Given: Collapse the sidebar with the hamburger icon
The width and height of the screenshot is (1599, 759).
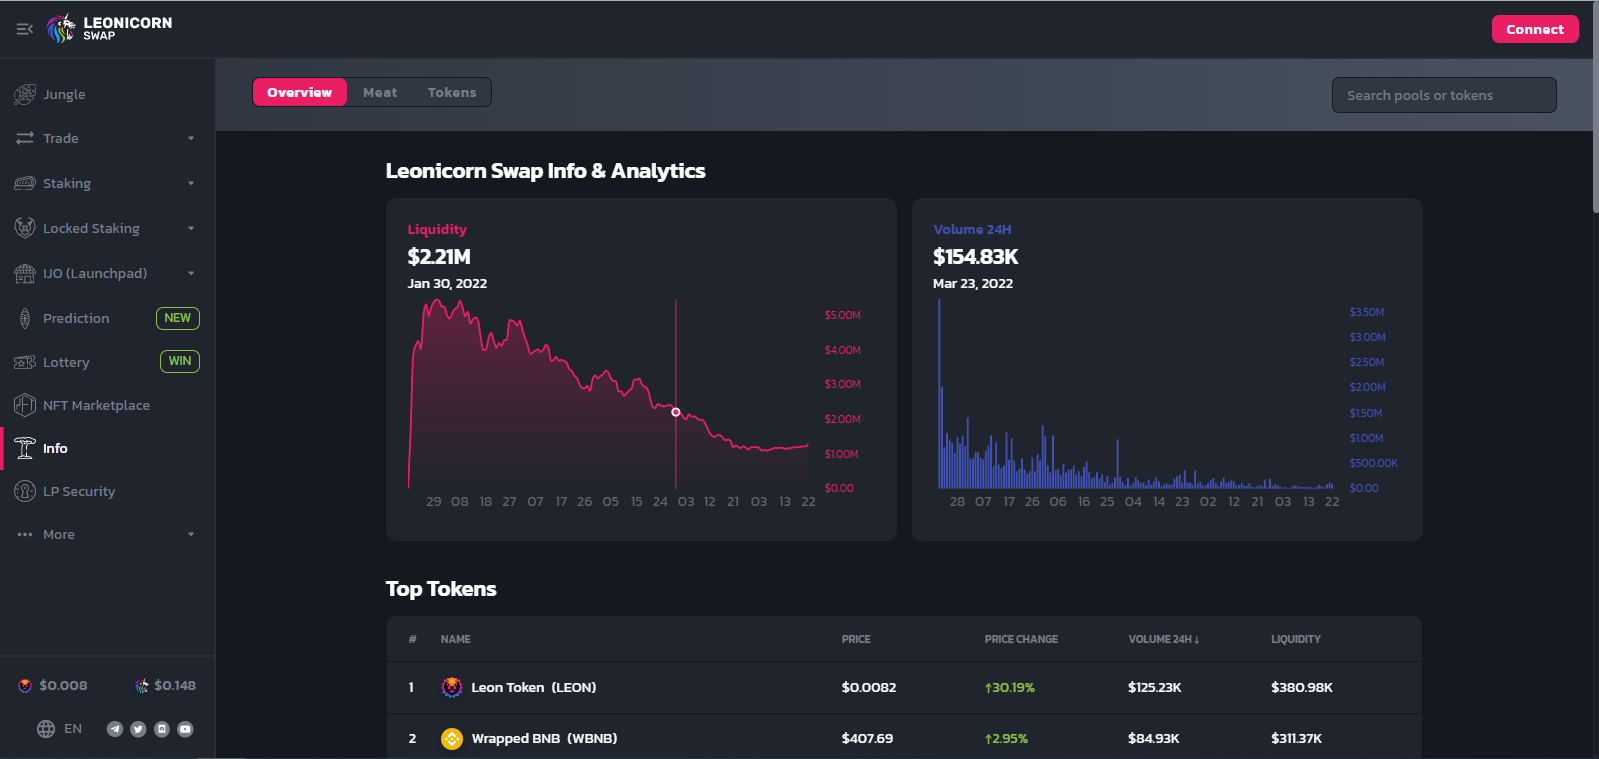Looking at the screenshot, I should click(25, 29).
